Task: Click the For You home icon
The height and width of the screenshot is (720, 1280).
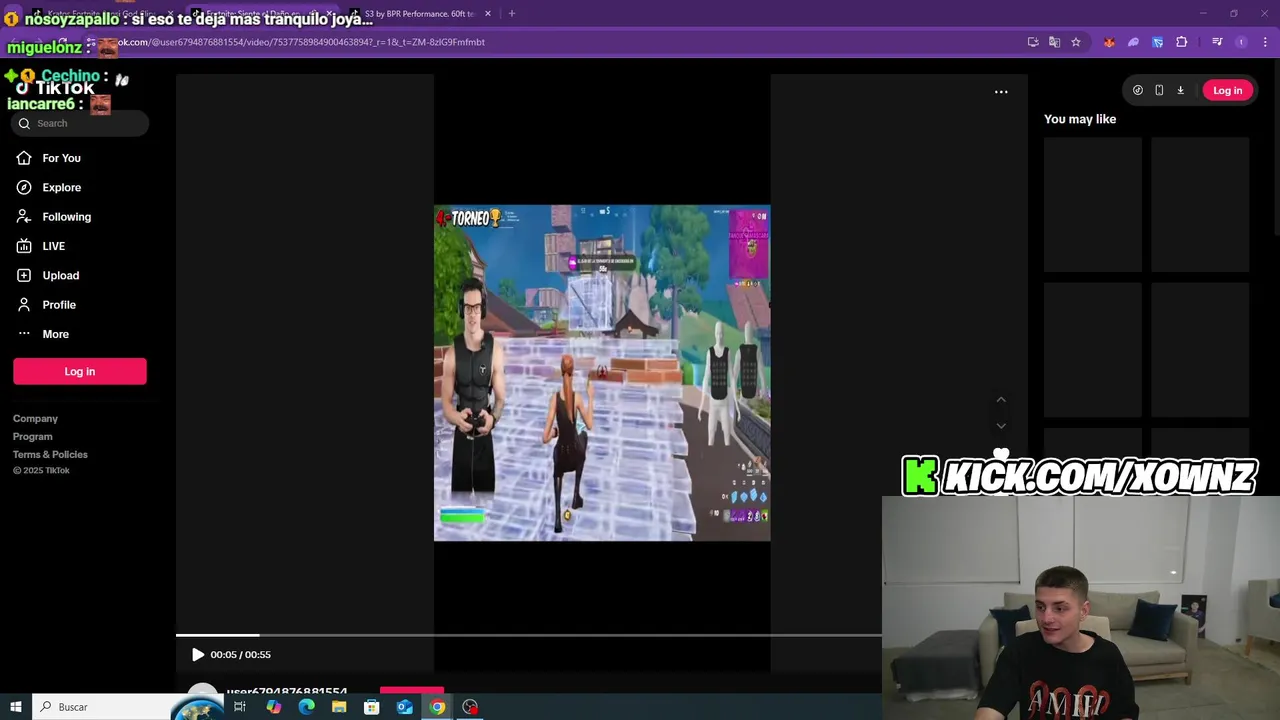Action: [x=24, y=158]
